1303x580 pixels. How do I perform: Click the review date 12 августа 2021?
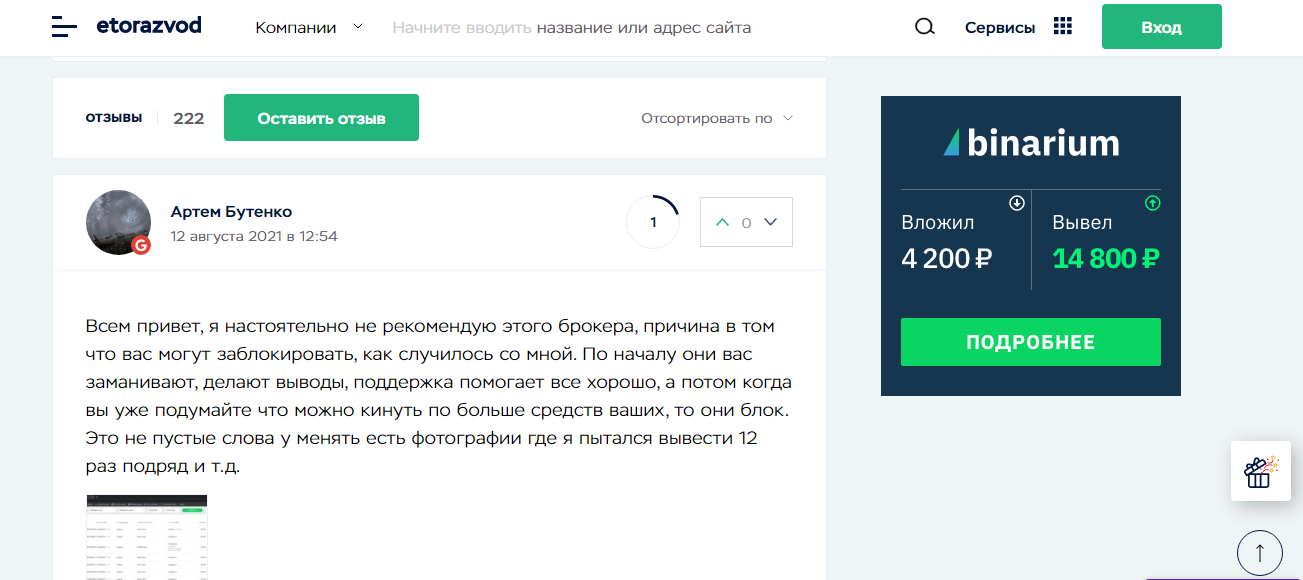pyautogui.click(x=254, y=237)
